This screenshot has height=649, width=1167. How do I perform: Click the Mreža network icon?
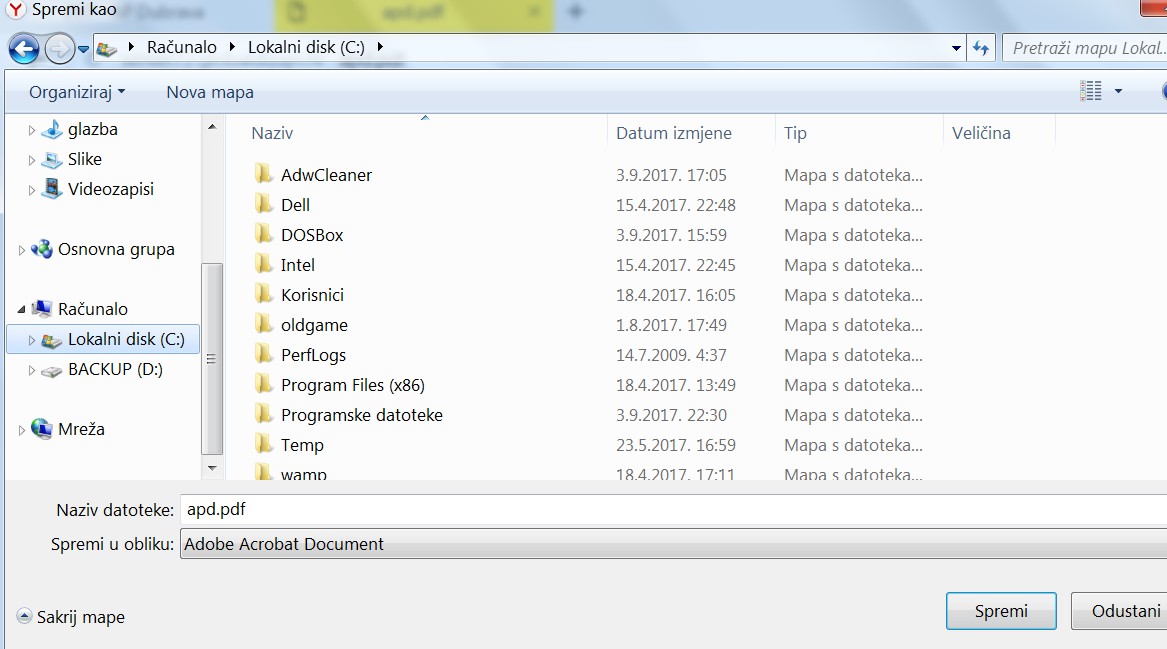[42, 429]
